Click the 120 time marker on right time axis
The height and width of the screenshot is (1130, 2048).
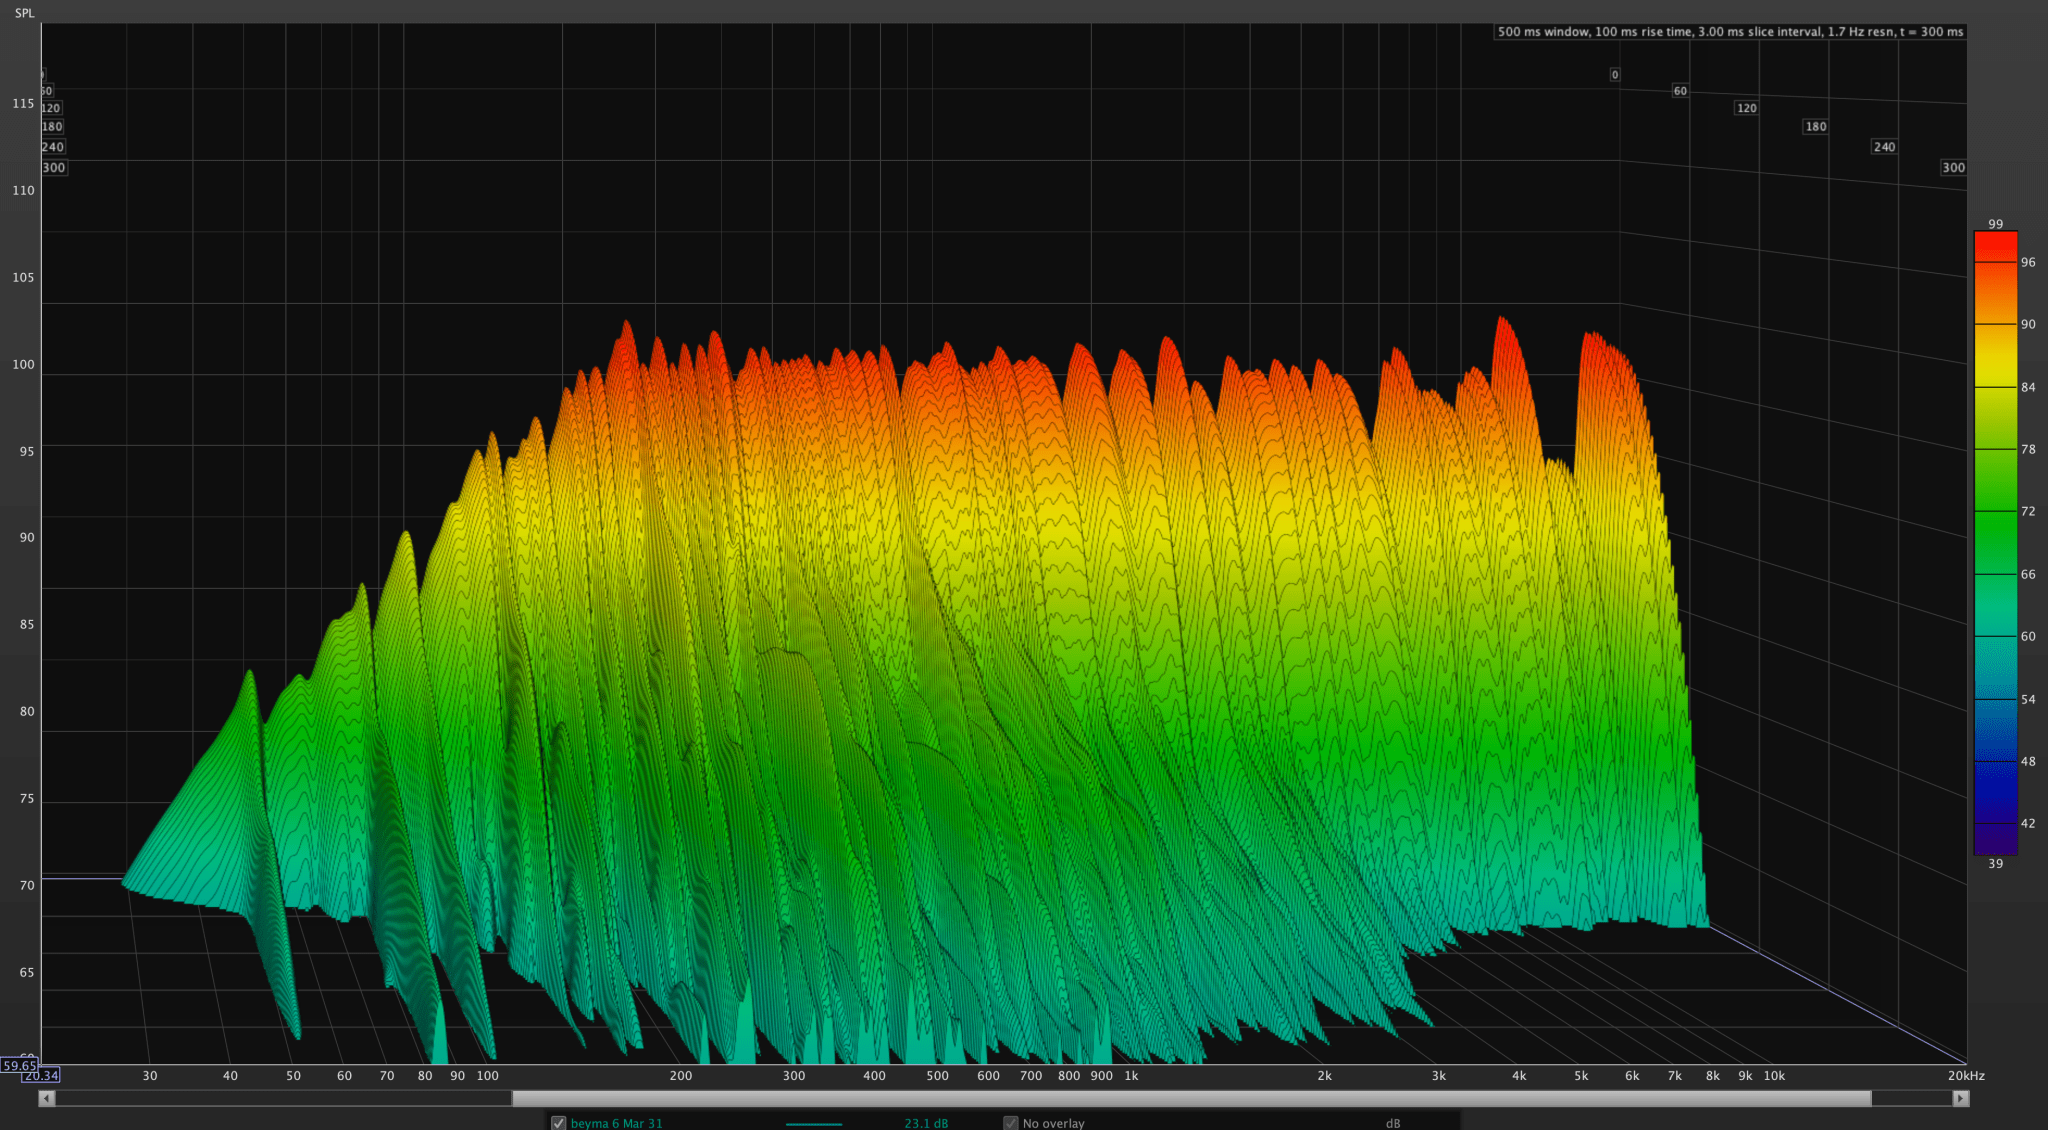pyautogui.click(x=1746, y=108)
